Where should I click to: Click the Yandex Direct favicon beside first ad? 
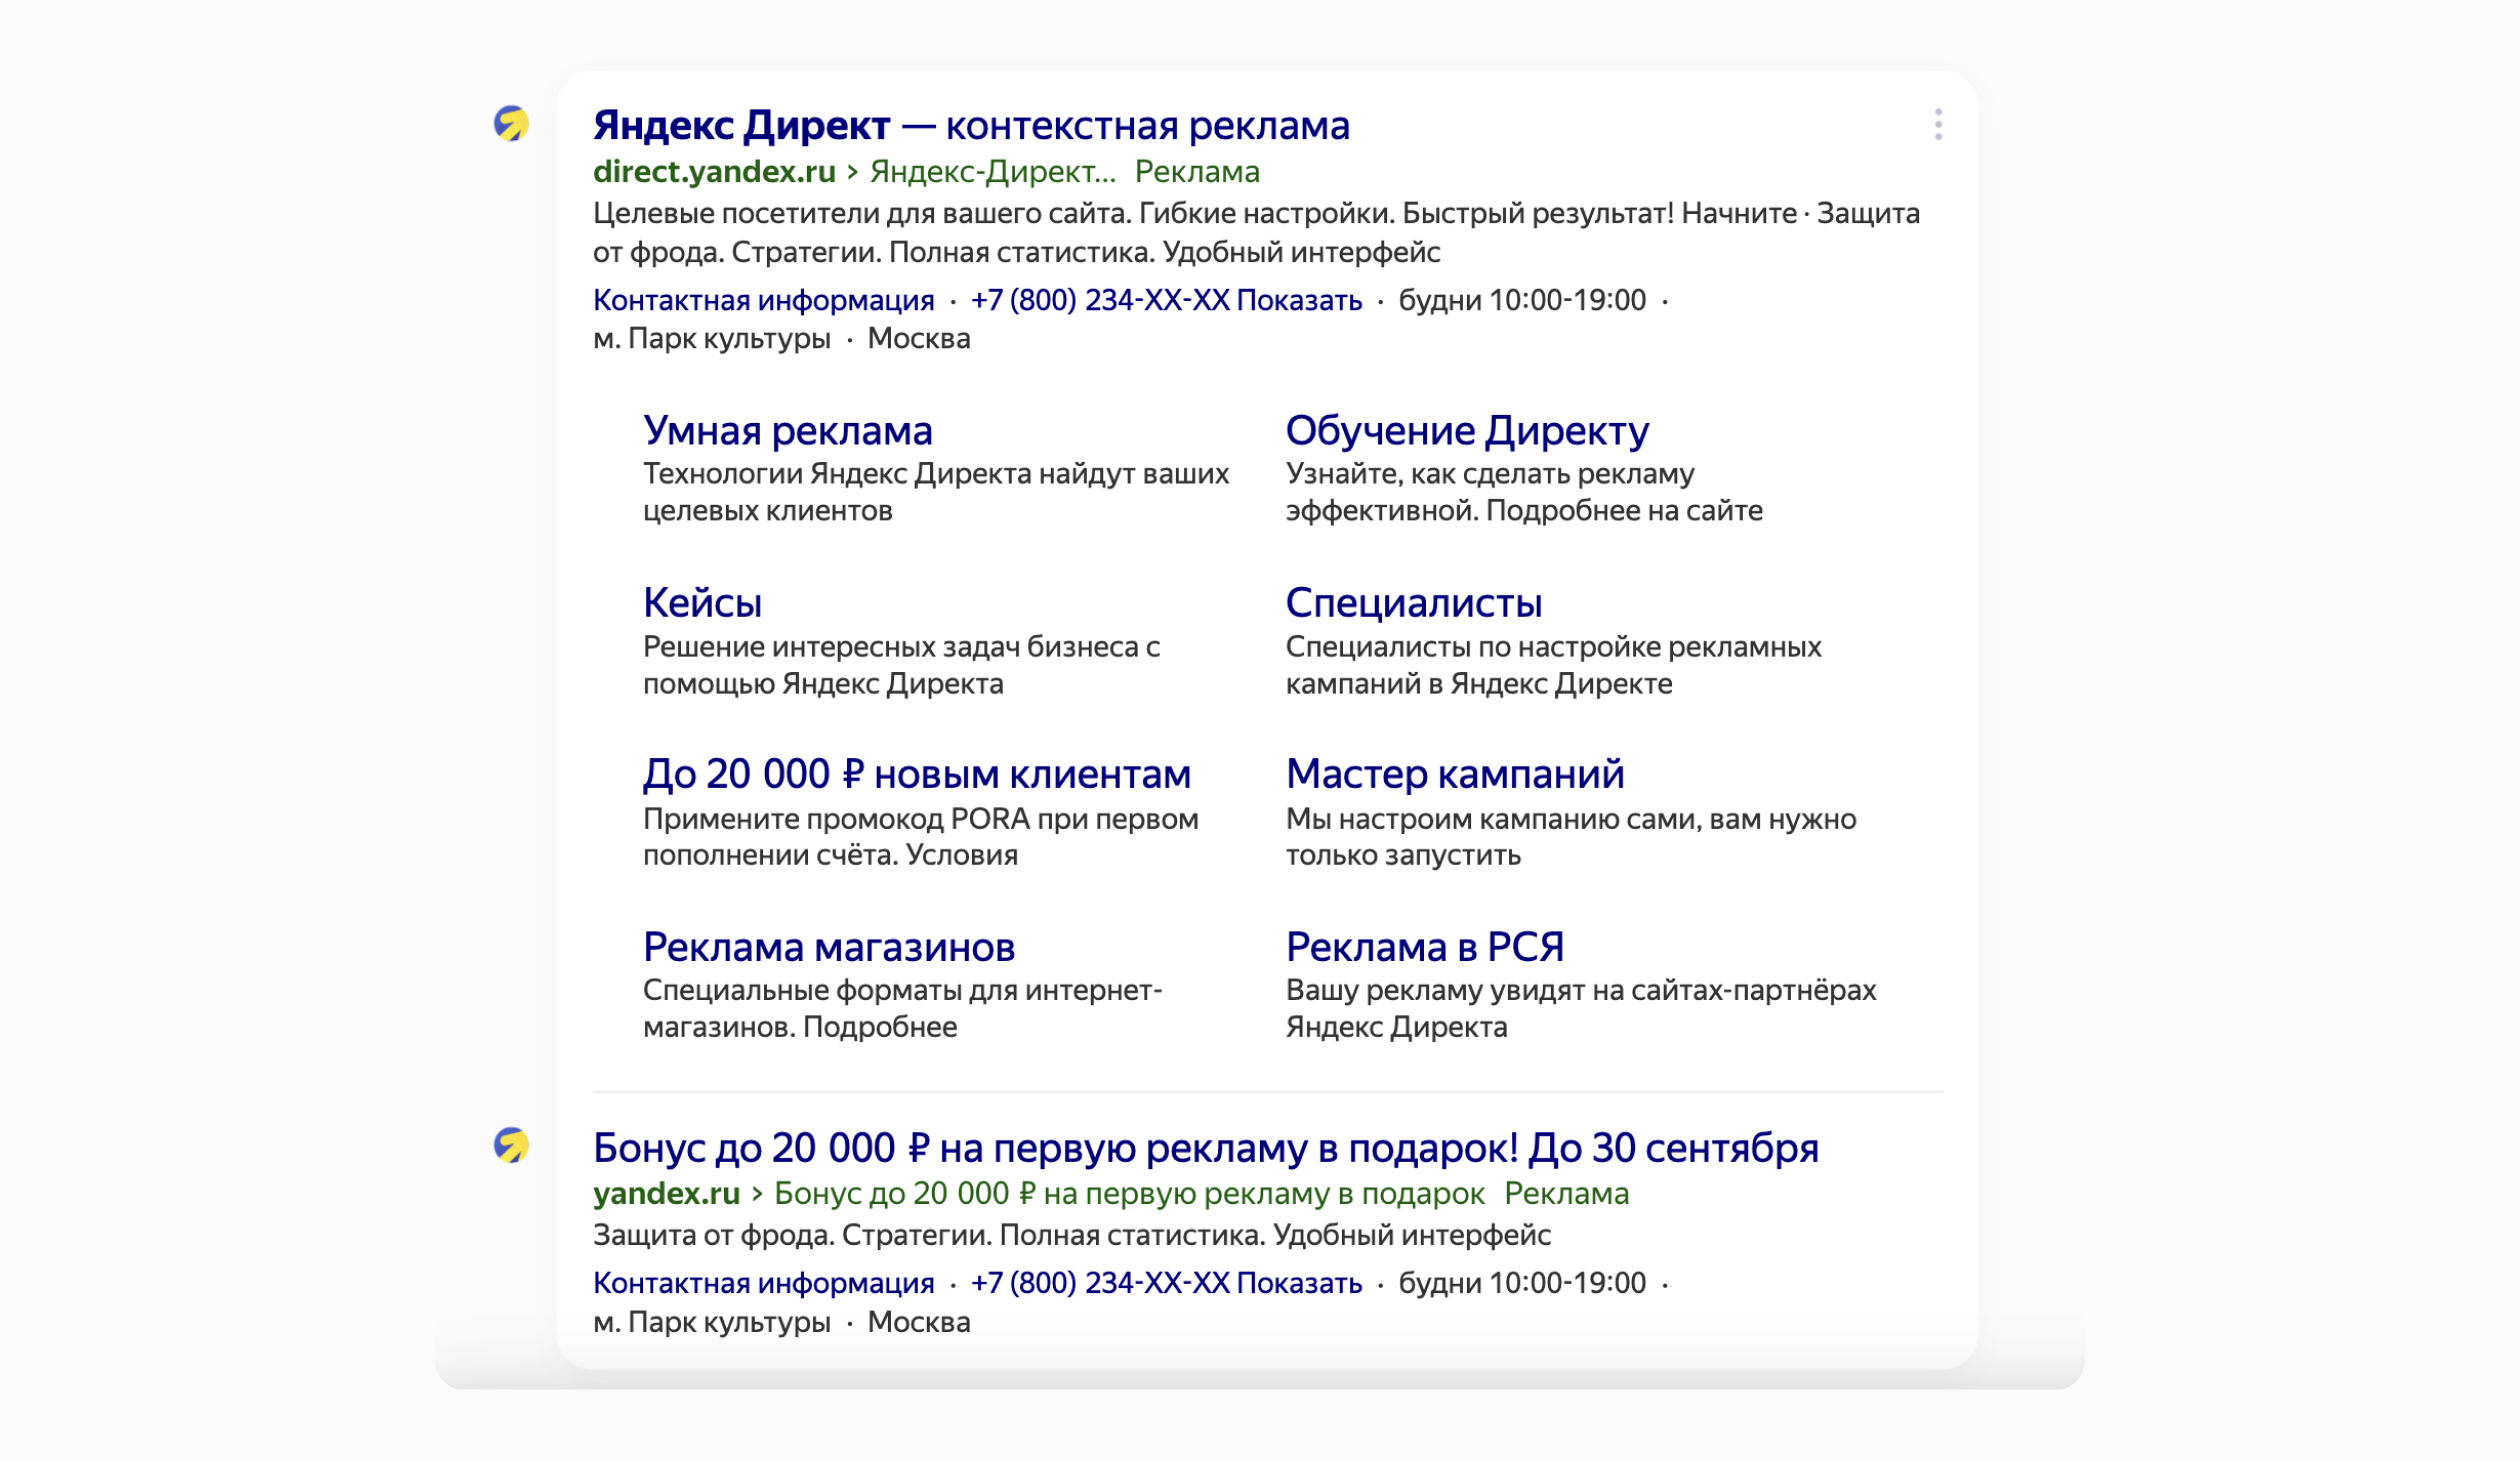coord(511,124)
